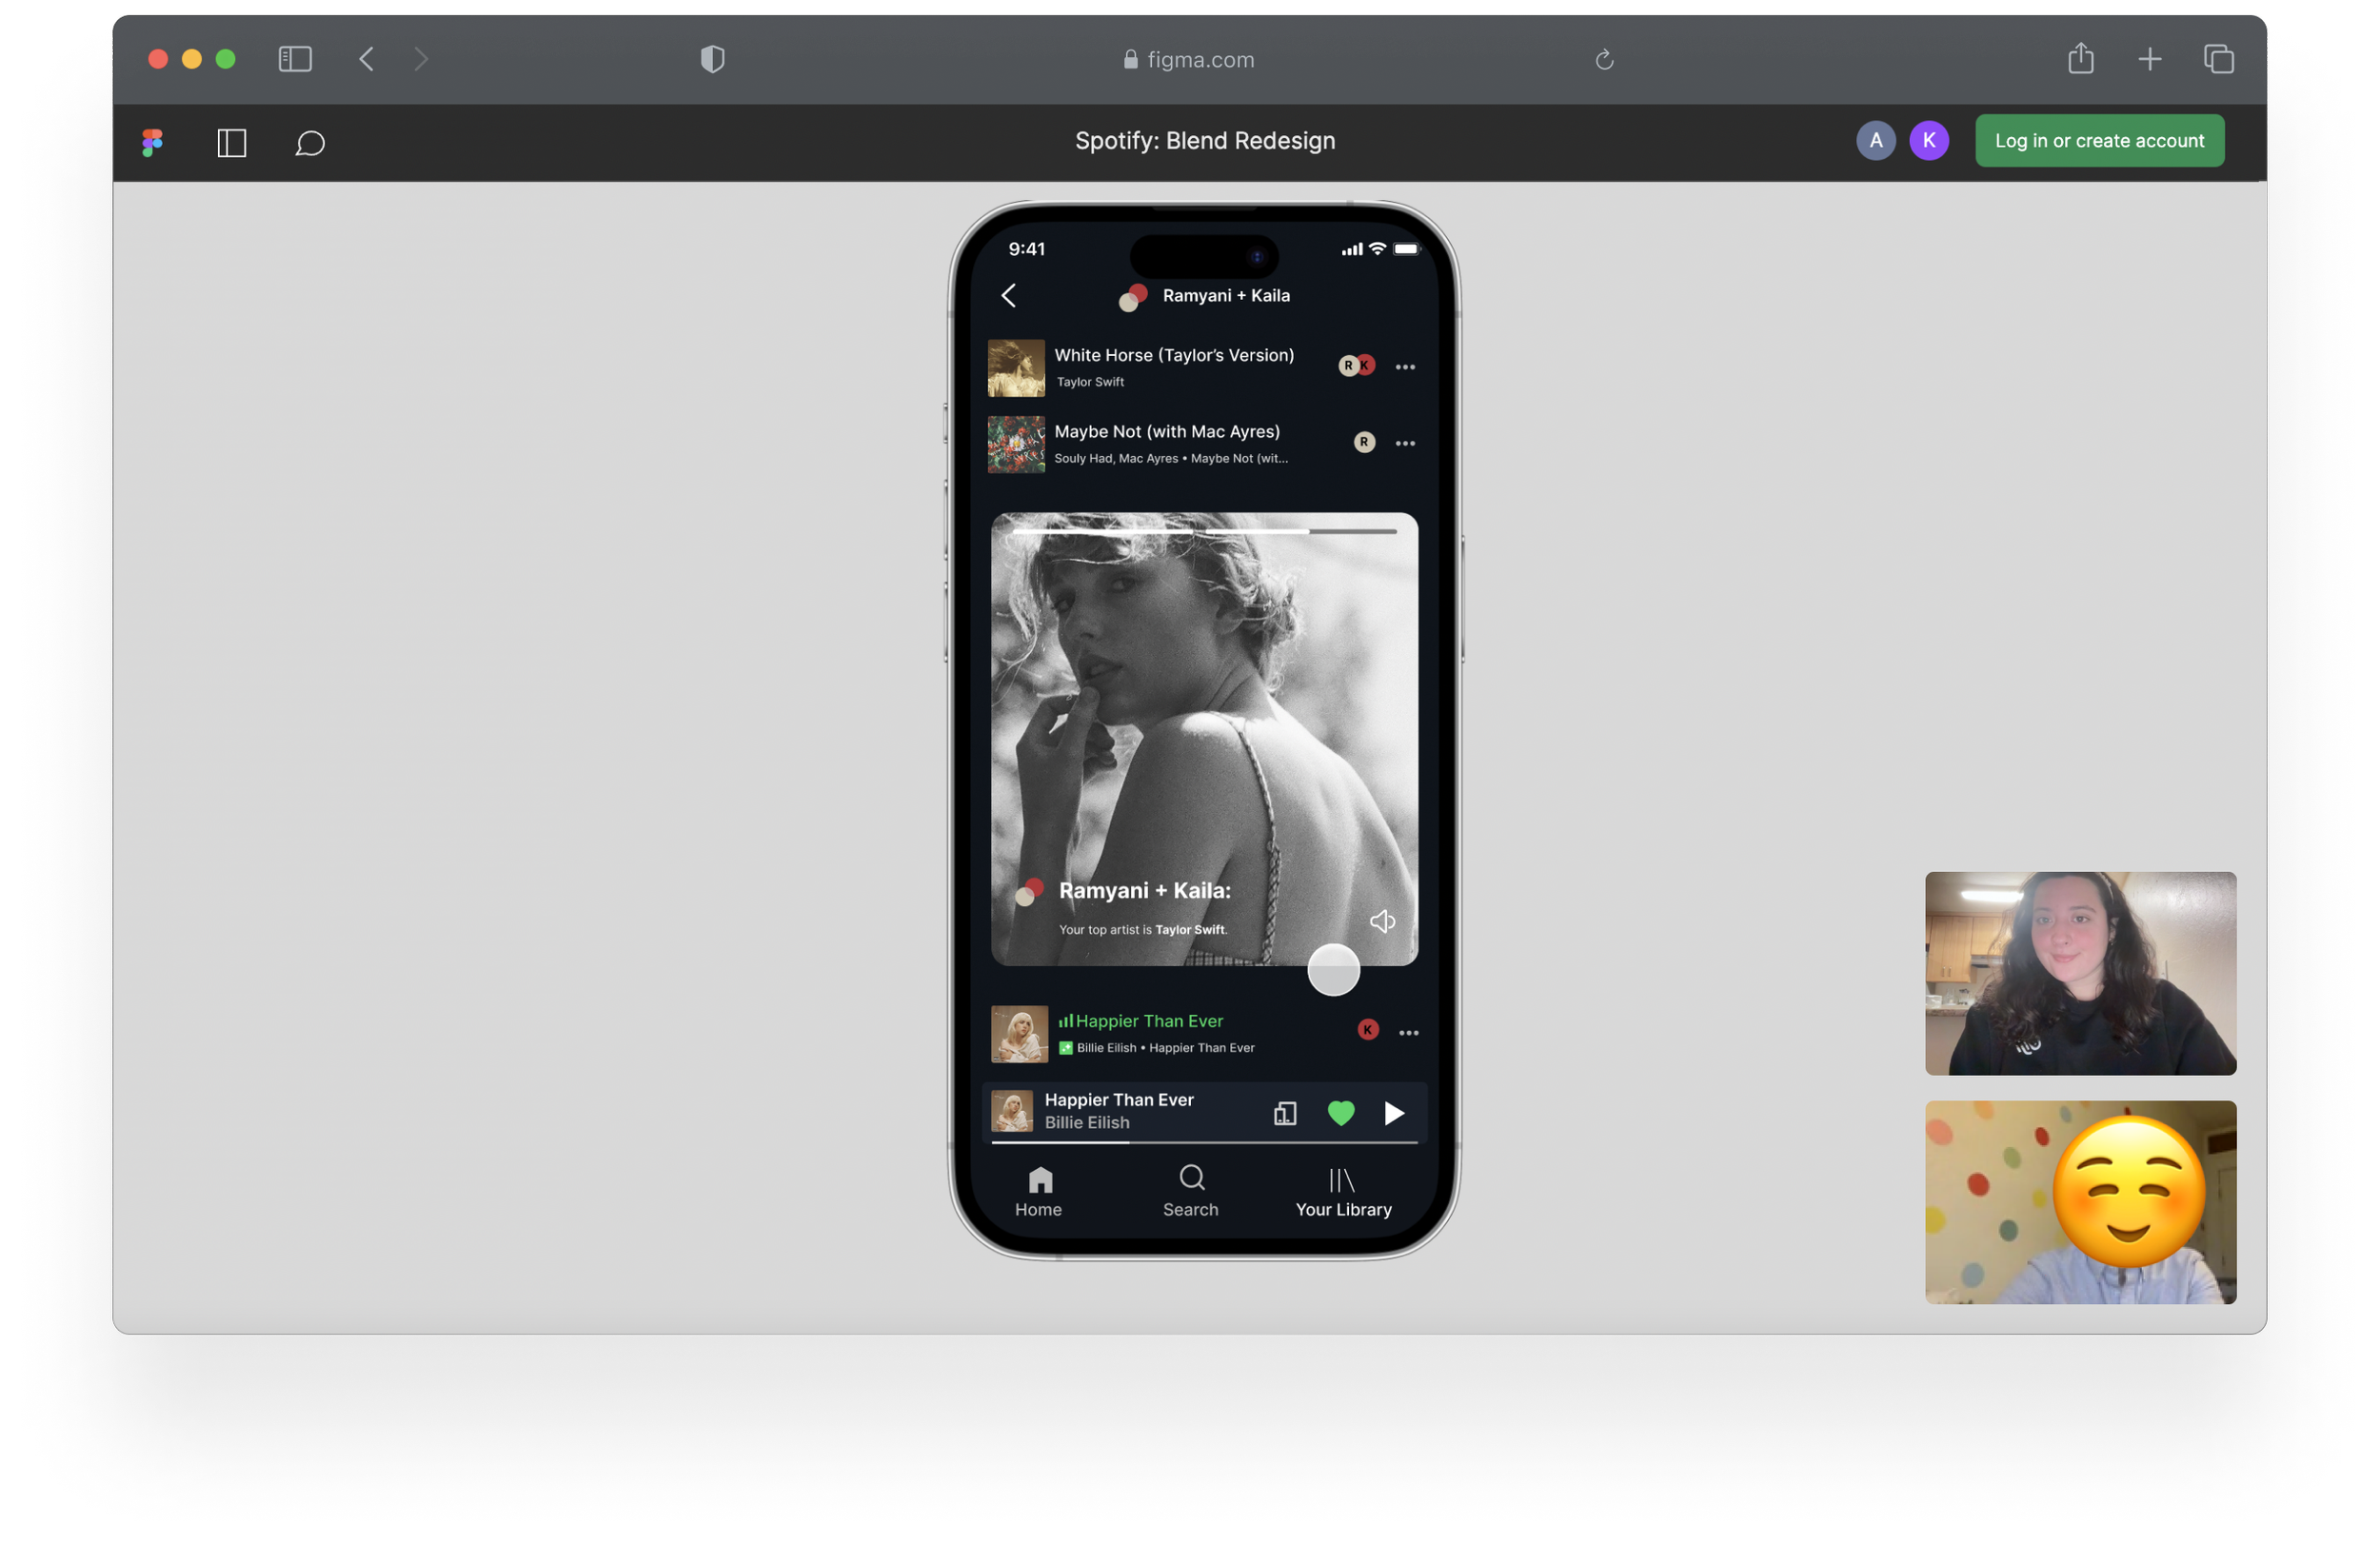Open the device picker icon in the mini player
The width and height of the screenshot is (2380, 1545).
pos(1285,1113)
